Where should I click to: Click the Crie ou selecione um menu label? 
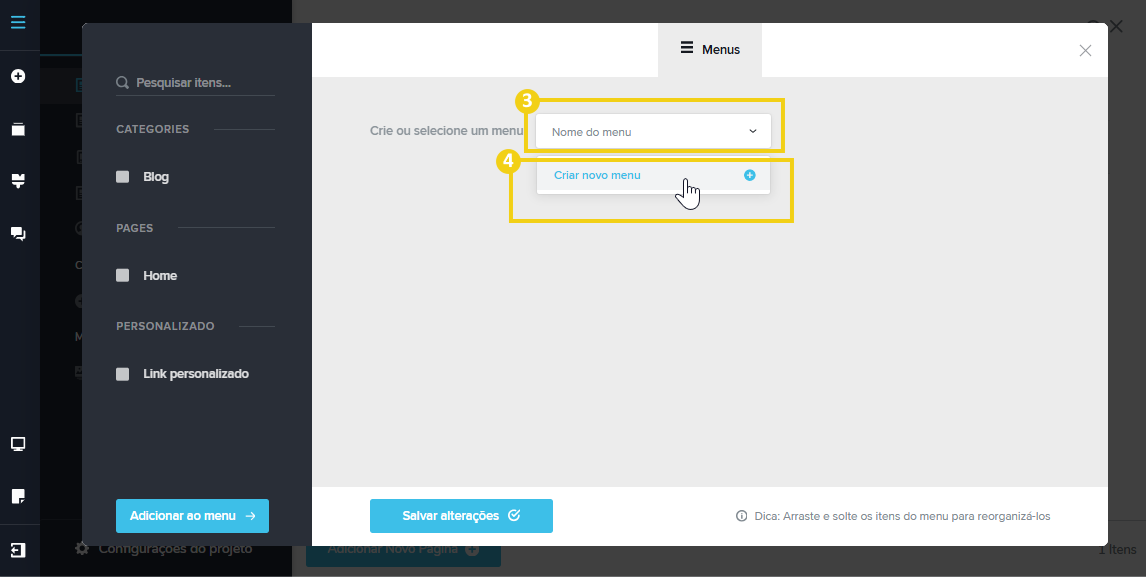tap(447, 131)
